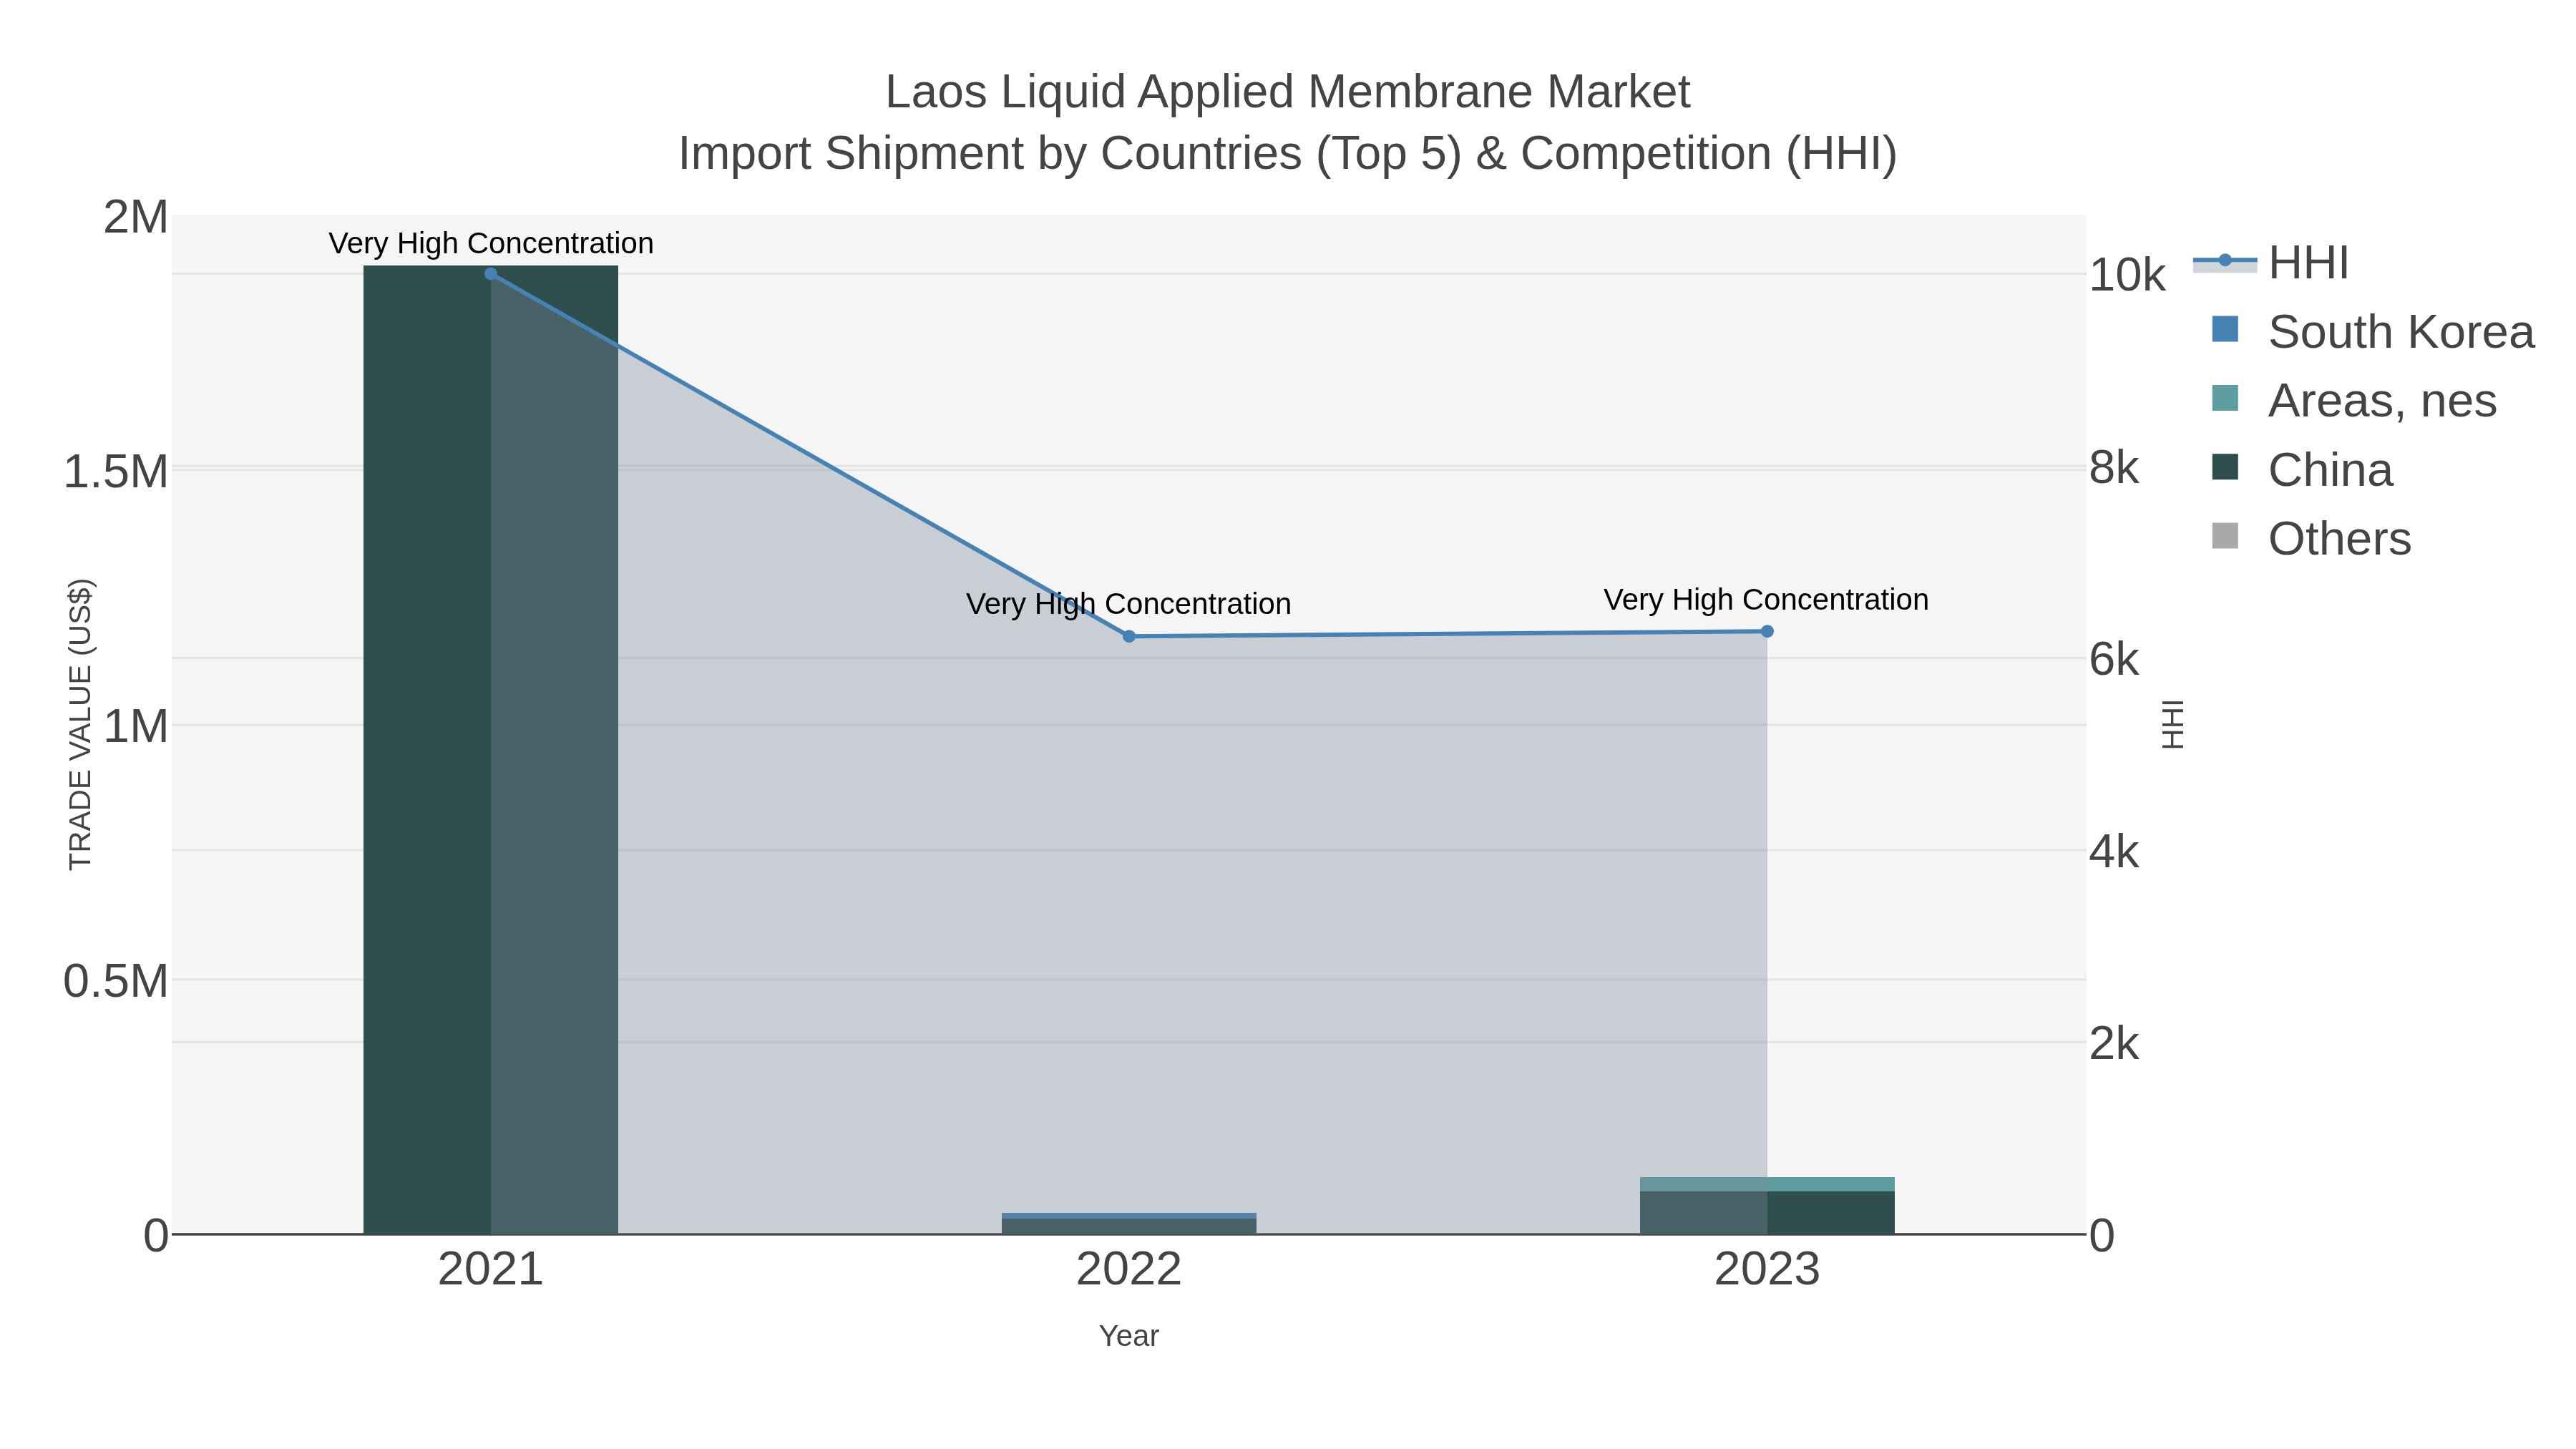This screenshot has height=1449, width=2576.
Task: Click the 2022 Very High Concentration annotation
Action: pos(1129,604)
